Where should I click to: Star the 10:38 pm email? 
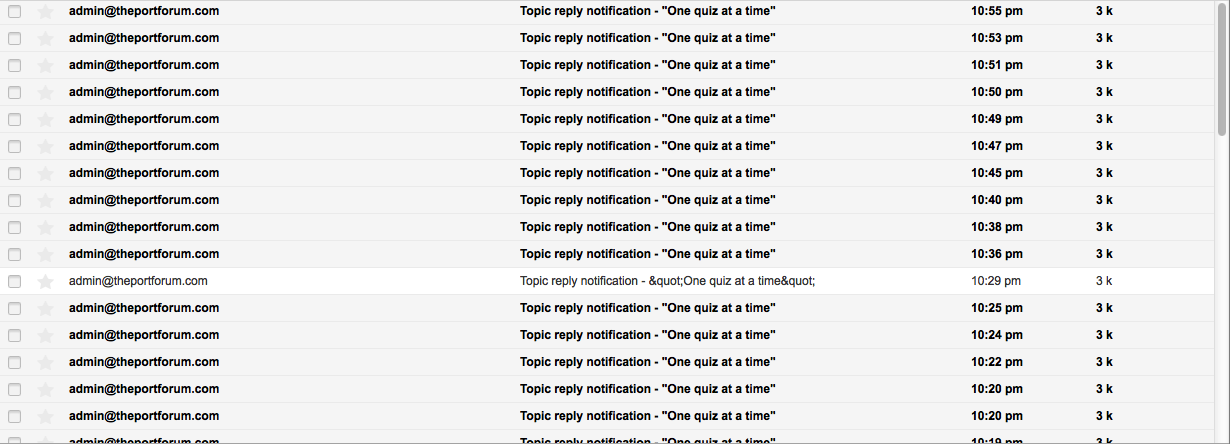tap(44, 228)
